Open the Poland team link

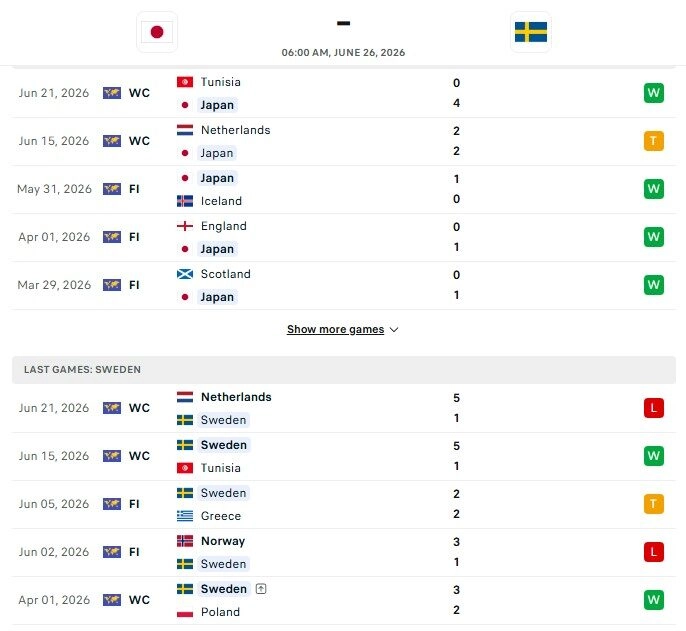pyautogui.click(x=220, y=612)
